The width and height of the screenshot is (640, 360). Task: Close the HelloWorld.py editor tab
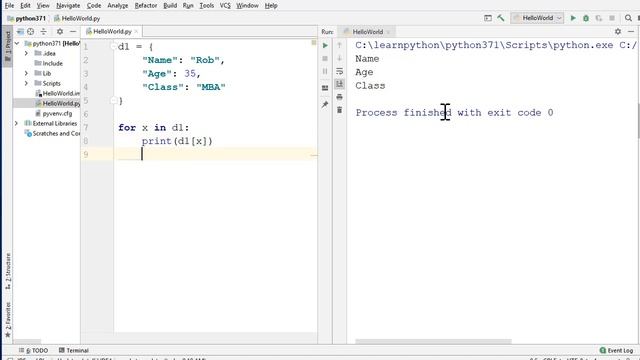[136, 31]
